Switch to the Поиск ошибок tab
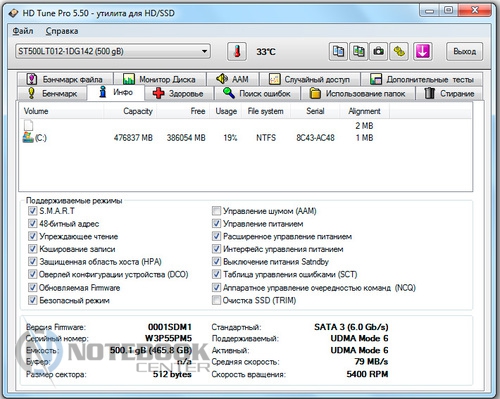This screenshot has width=500, height=399. click(257, 94)
